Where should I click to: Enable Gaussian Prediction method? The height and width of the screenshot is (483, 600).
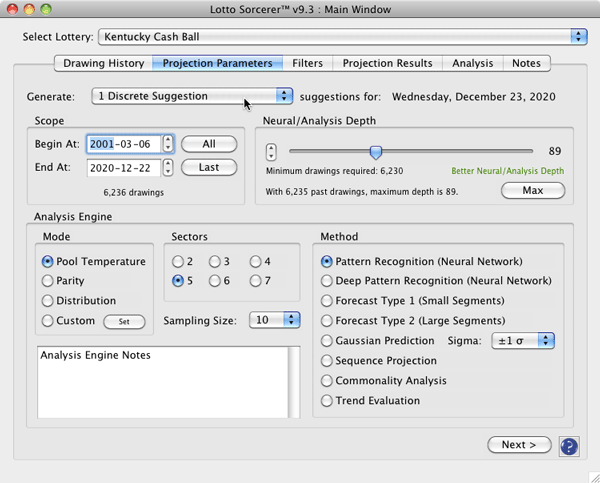pyautogui.click(x=327, y=341)
